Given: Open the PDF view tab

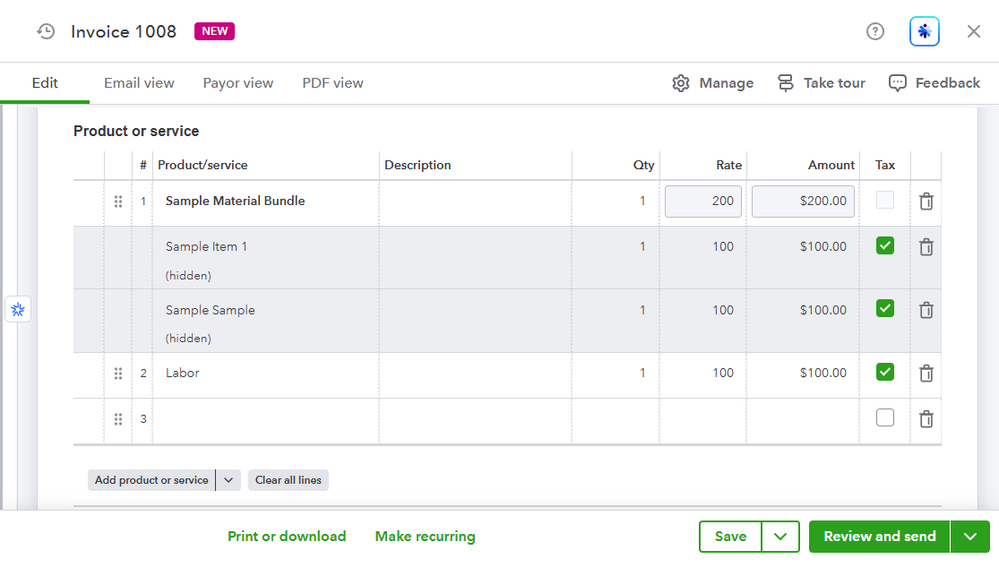Looking at the screenshot, I should (x=333, y=83).
